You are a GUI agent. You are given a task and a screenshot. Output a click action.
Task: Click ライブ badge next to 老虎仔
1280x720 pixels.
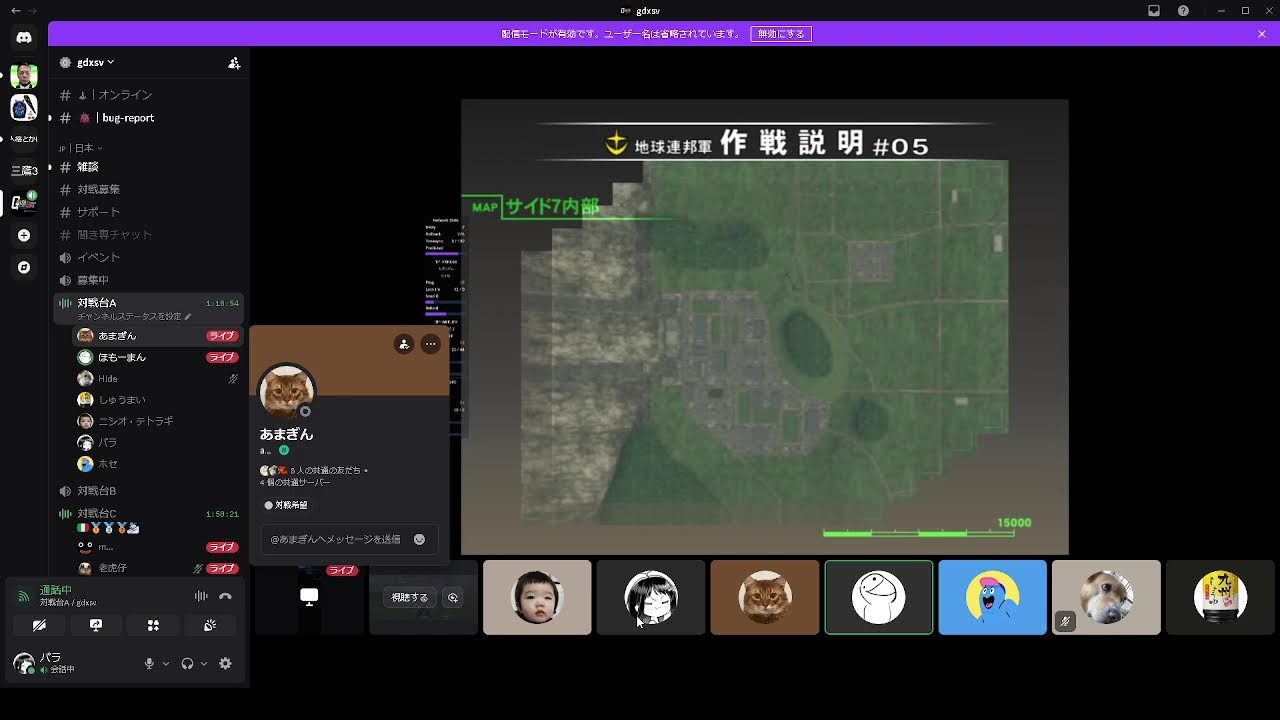coord(222,568)
